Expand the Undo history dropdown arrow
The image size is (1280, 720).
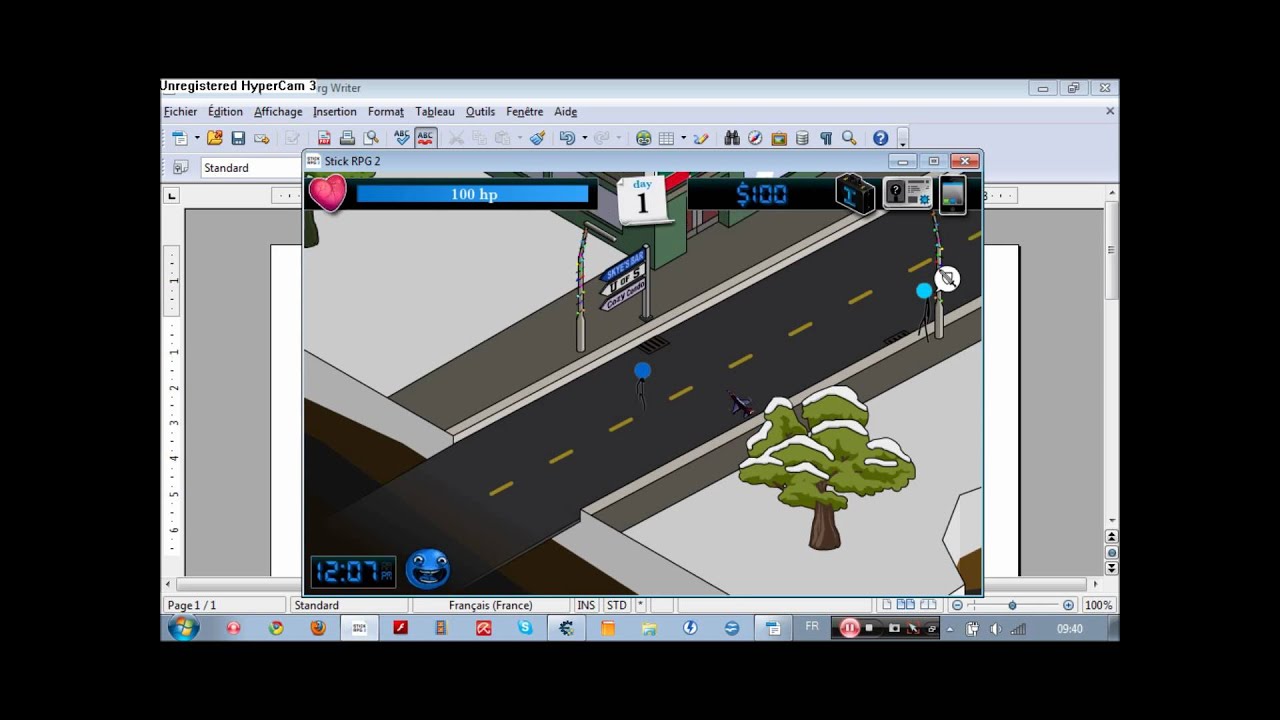584,138
